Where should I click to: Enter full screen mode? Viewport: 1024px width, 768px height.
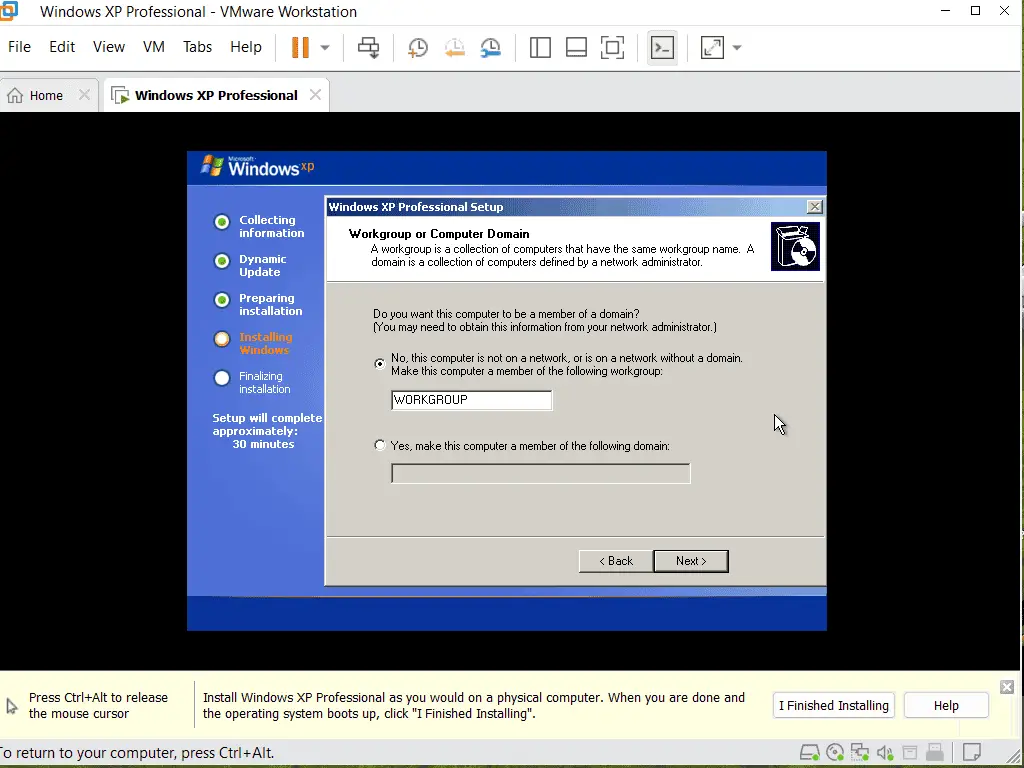coord(613,47)
